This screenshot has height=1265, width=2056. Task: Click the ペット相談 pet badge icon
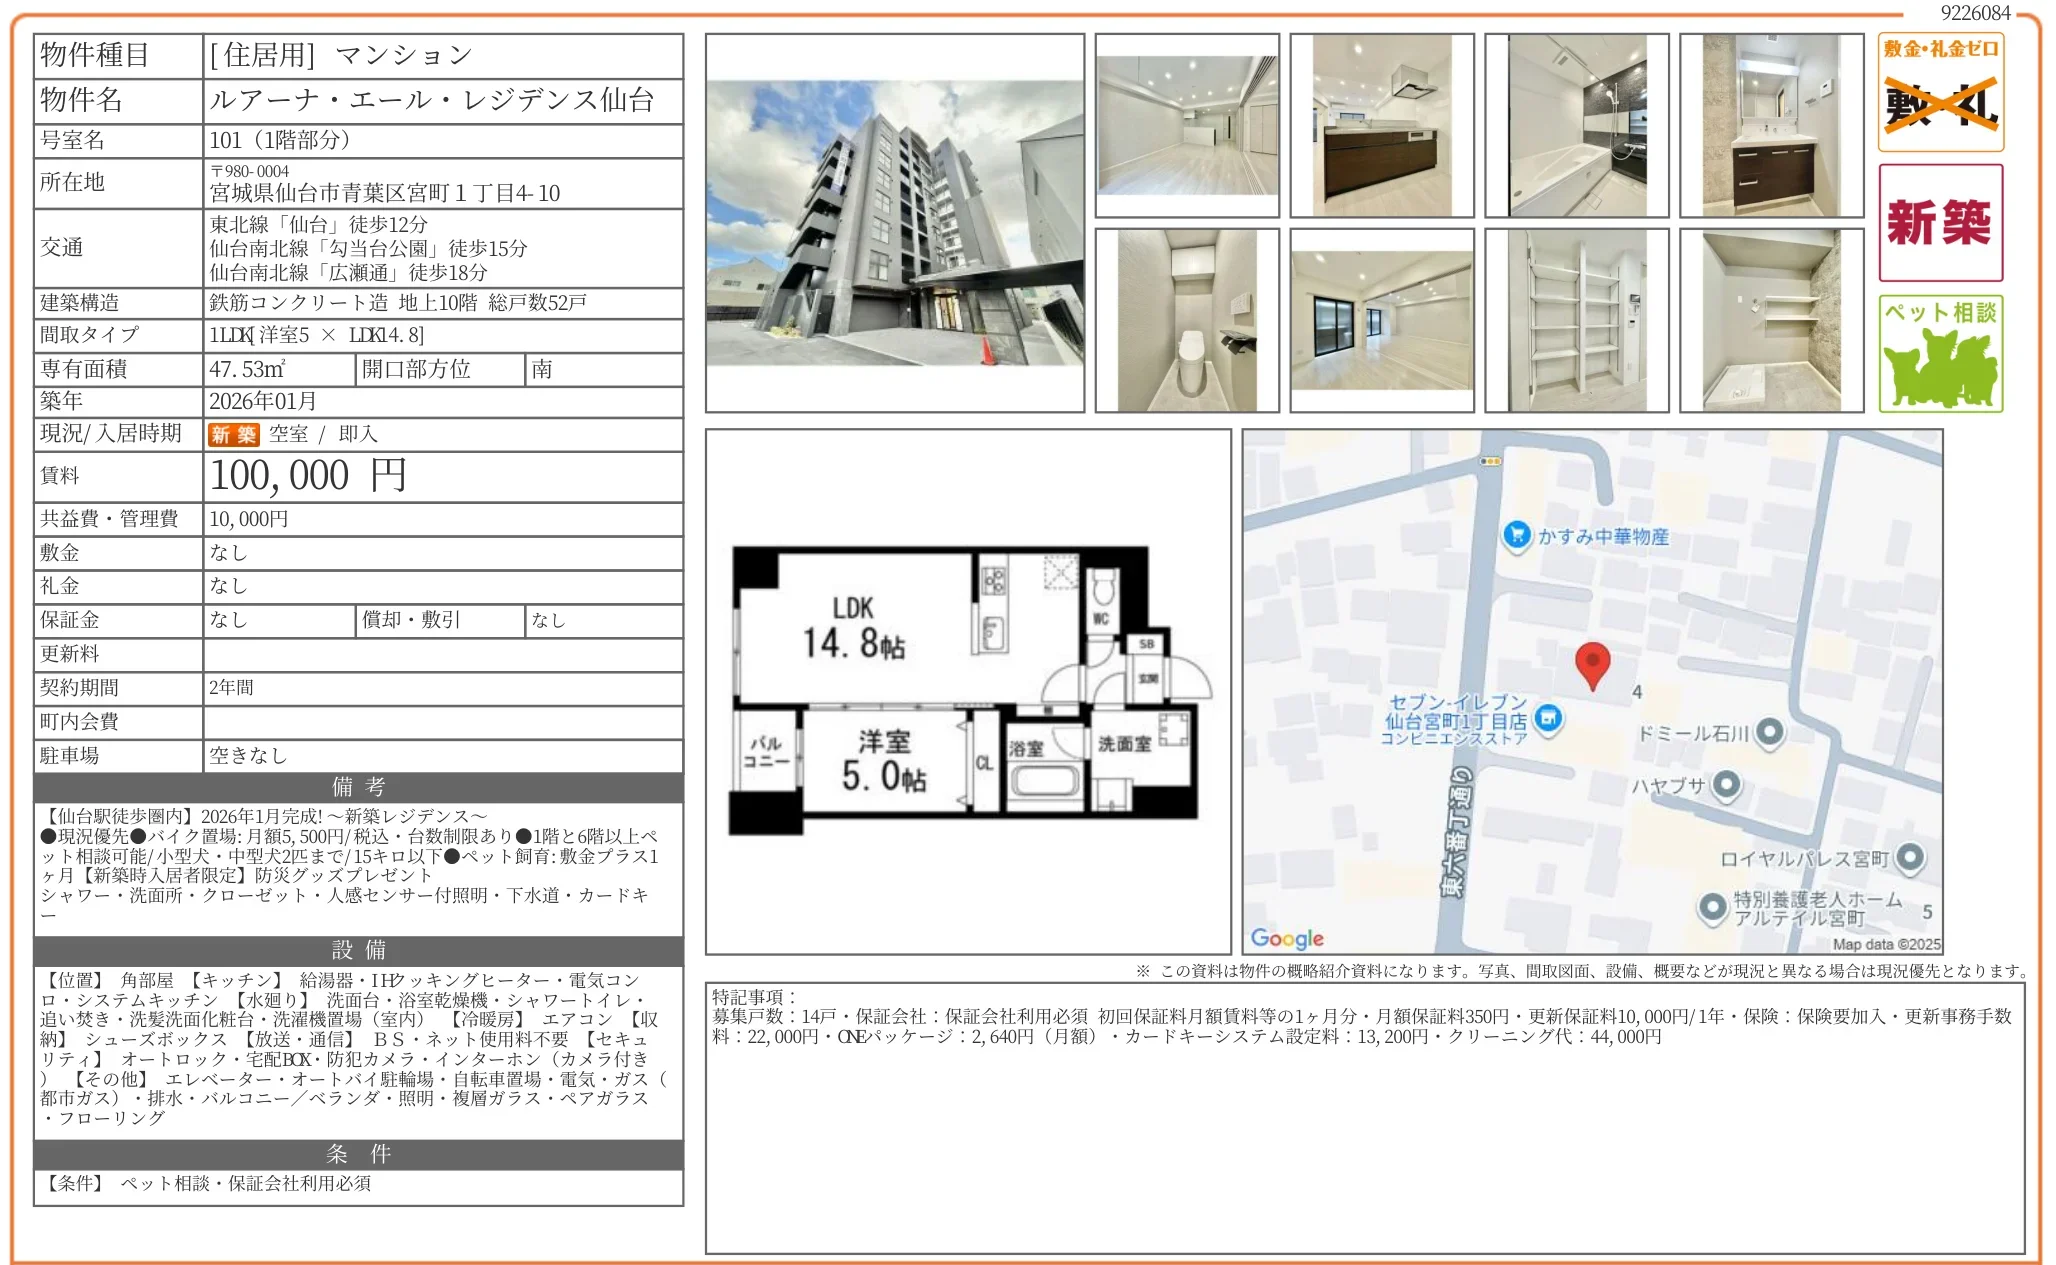1940,354
